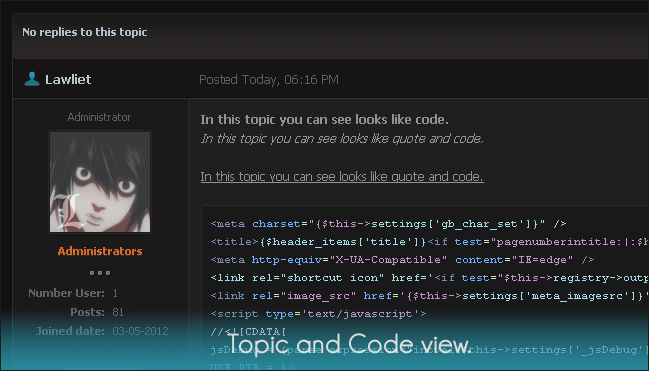Click the image_src link code line

[429, 296]
